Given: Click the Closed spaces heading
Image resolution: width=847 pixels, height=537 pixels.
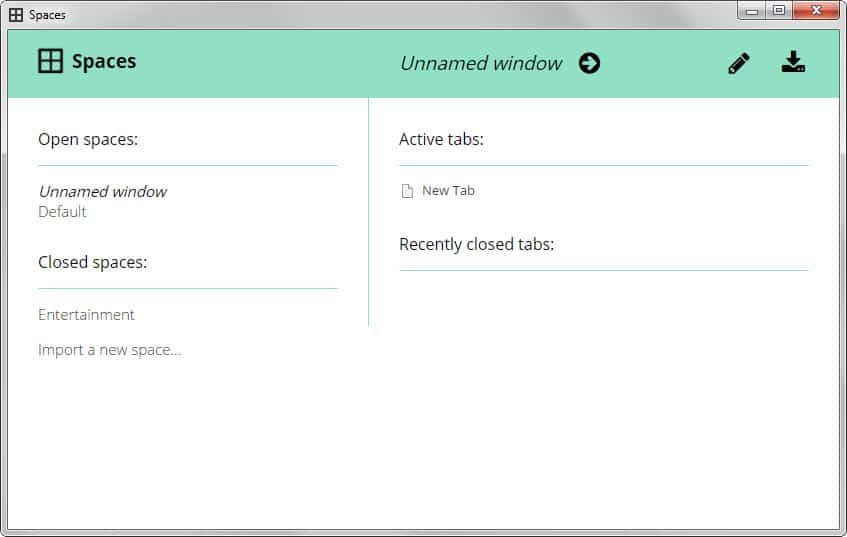Looking at the screenshot, I should coord(92,262).
